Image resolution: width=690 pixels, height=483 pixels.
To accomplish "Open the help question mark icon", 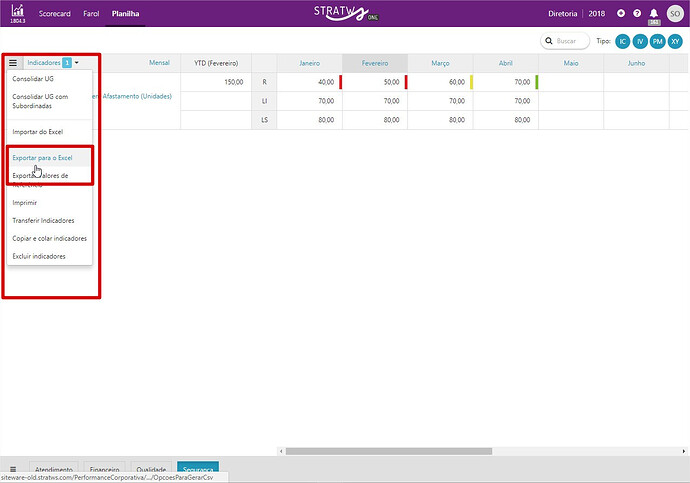I will tap(637, 14).
